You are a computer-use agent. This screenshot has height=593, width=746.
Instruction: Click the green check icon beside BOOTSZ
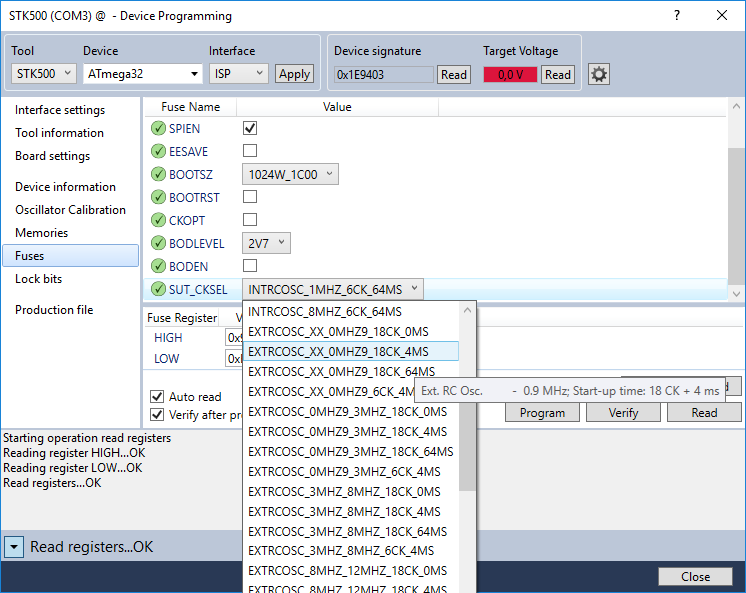click(158, 174)
